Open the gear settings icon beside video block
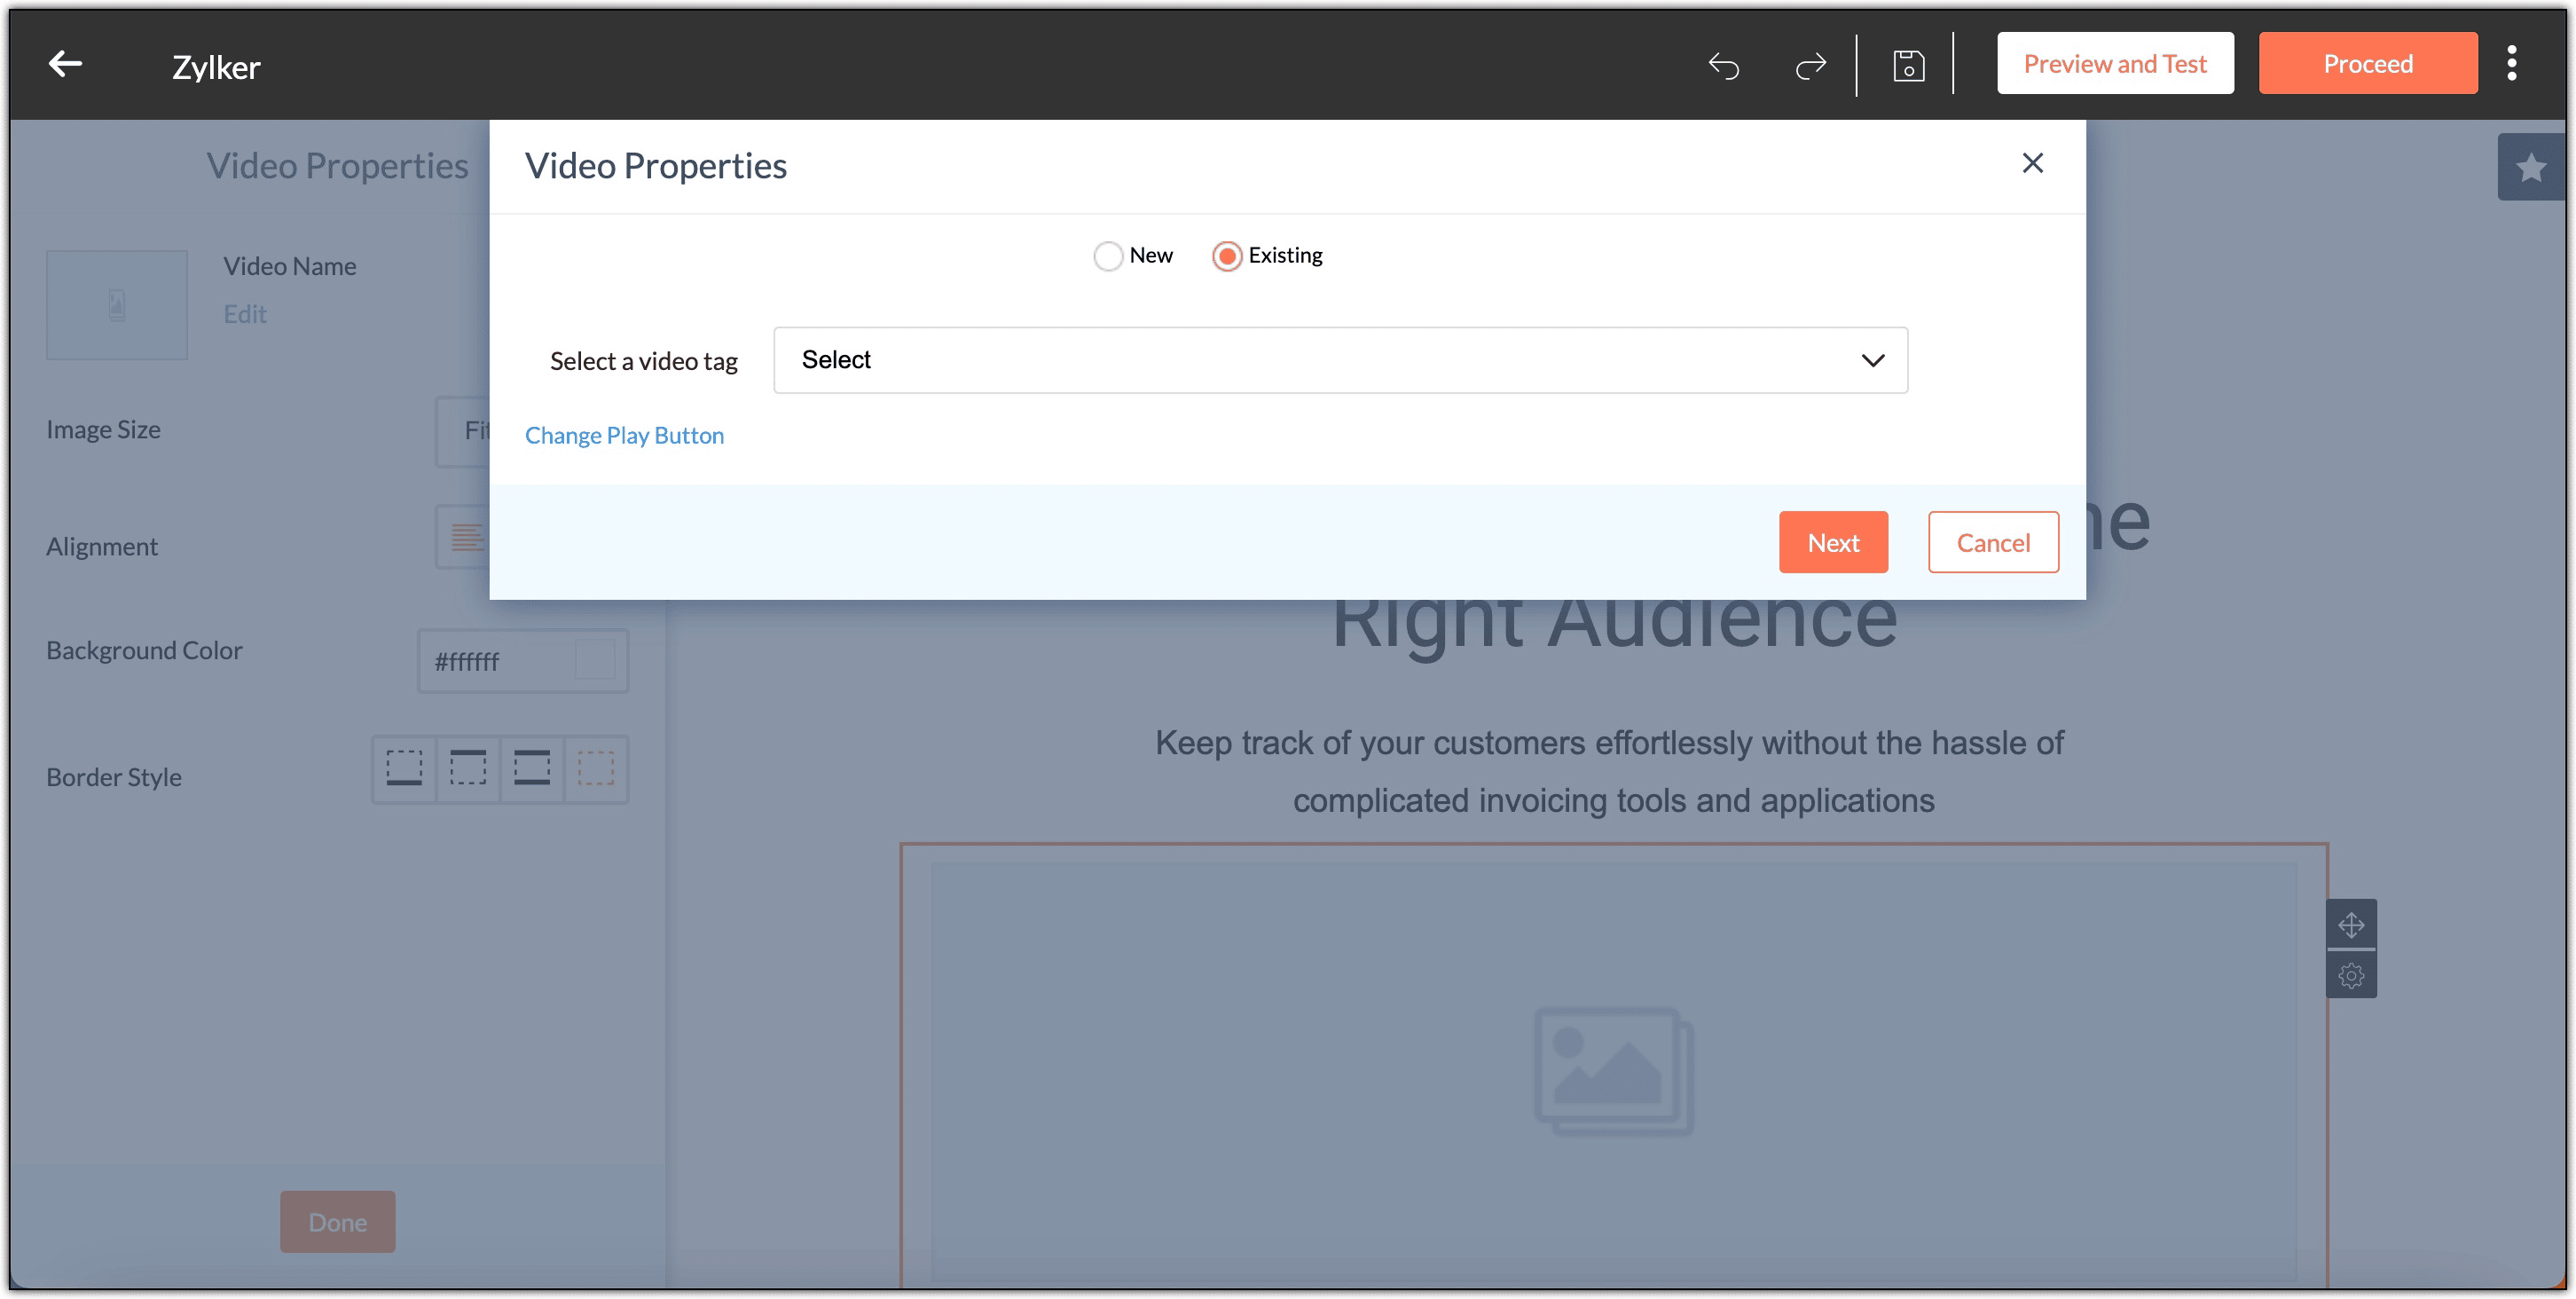The height and width of the screenshot is (1299, 2576). (x=2351, y=975)
